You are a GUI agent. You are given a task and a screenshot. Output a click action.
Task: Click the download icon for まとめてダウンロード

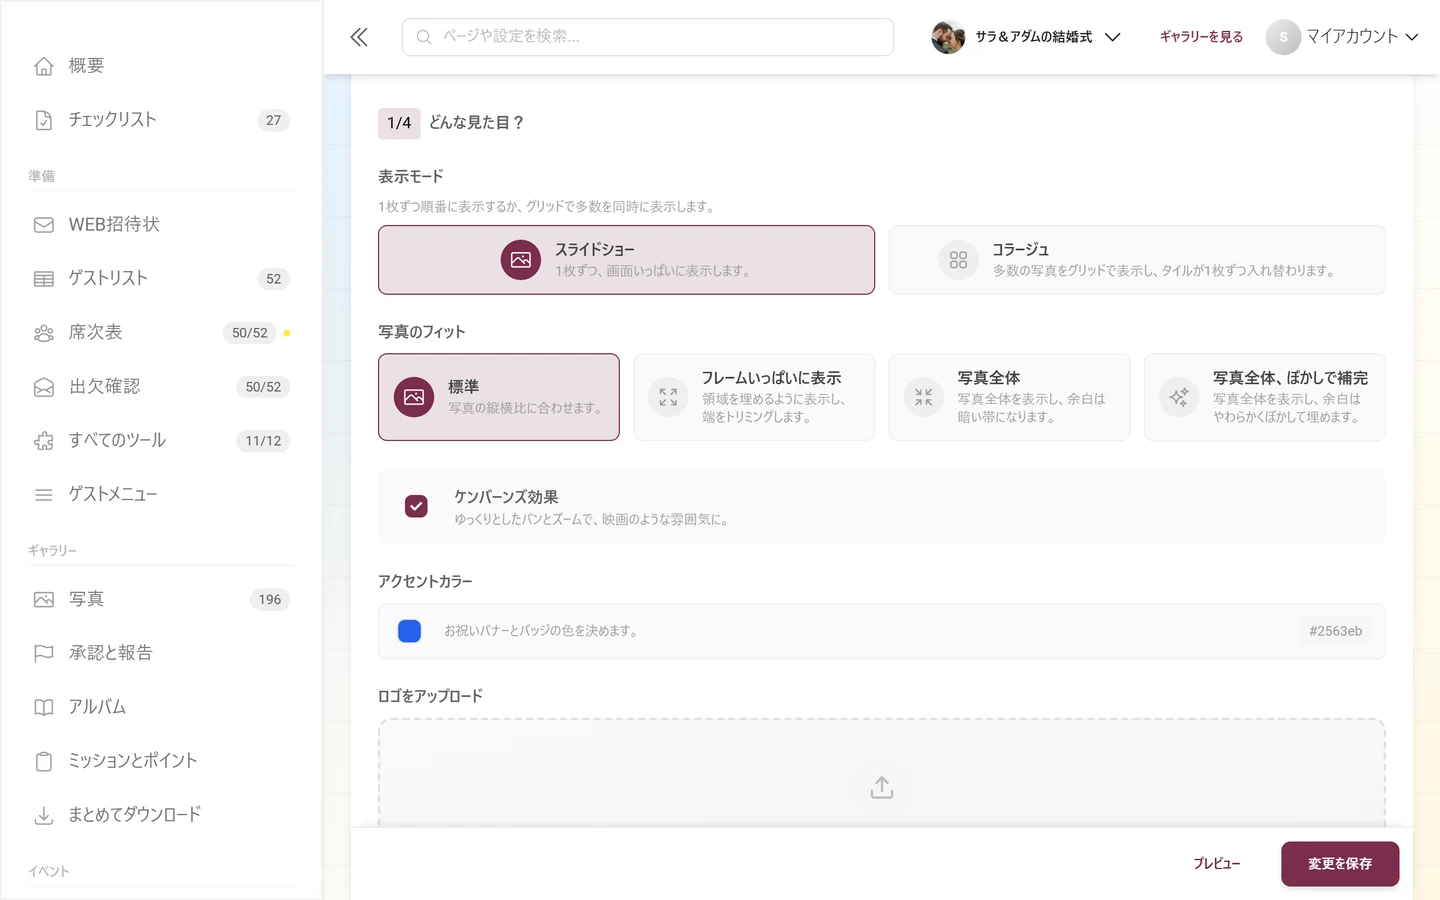(44, 816)
